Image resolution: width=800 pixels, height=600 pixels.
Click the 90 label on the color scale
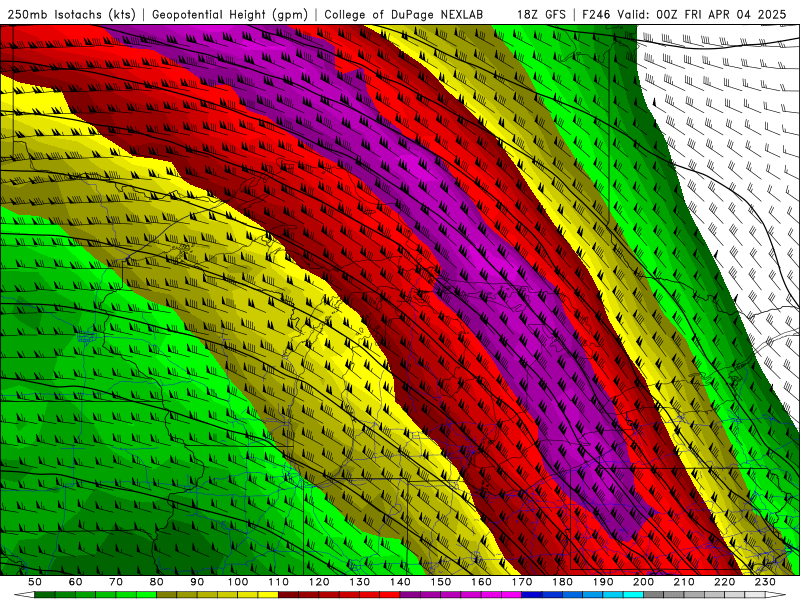197,582
